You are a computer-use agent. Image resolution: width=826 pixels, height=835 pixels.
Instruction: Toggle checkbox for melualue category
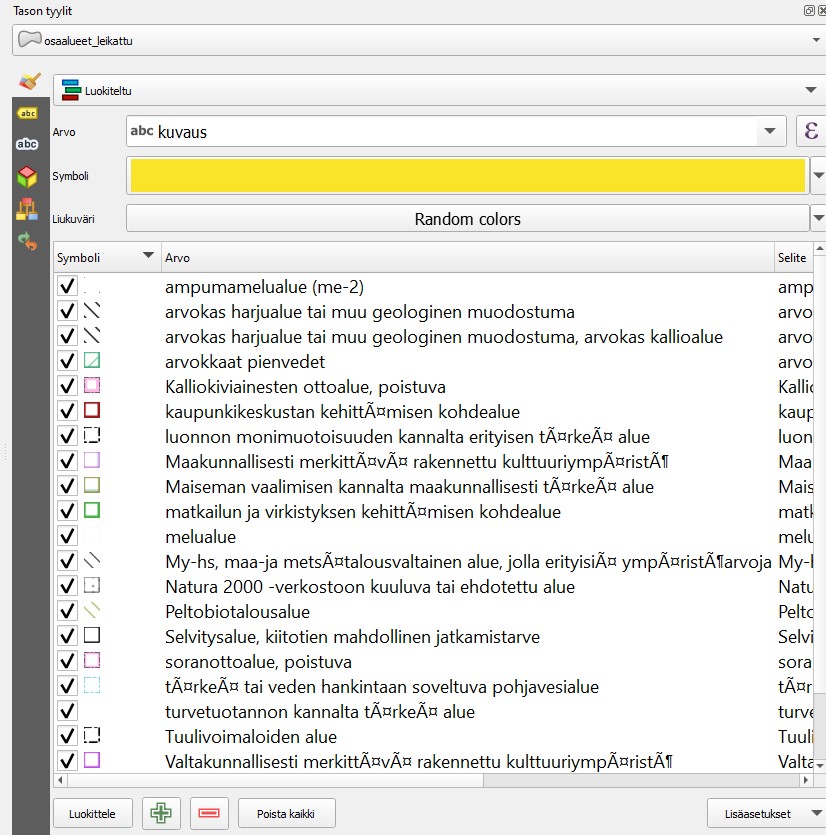tap(67, 536)
